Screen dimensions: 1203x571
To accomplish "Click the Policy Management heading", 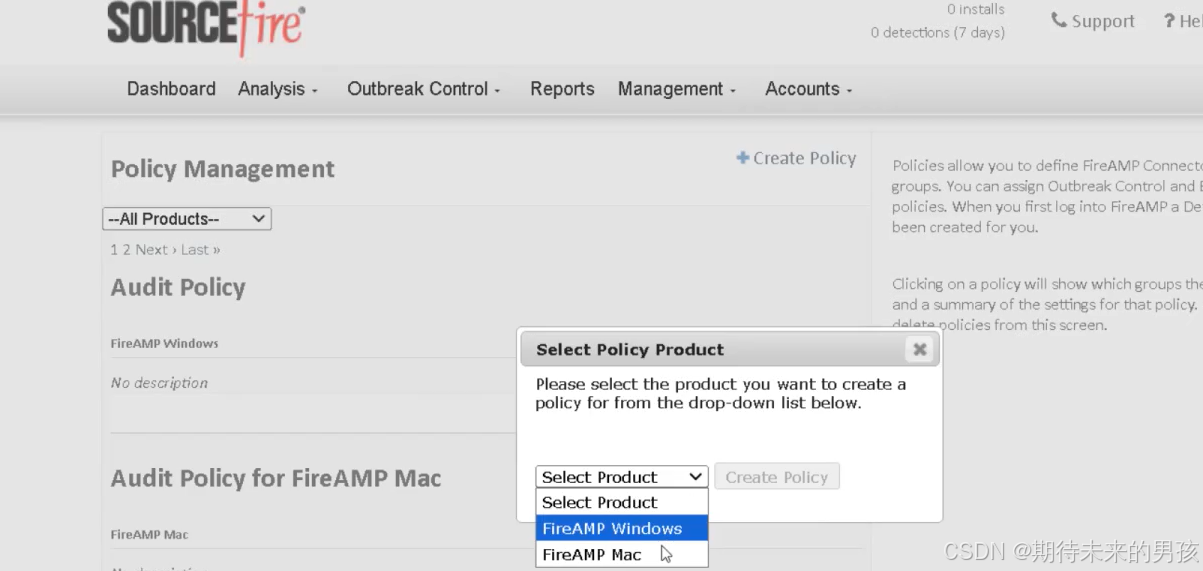I will [223, 169].
